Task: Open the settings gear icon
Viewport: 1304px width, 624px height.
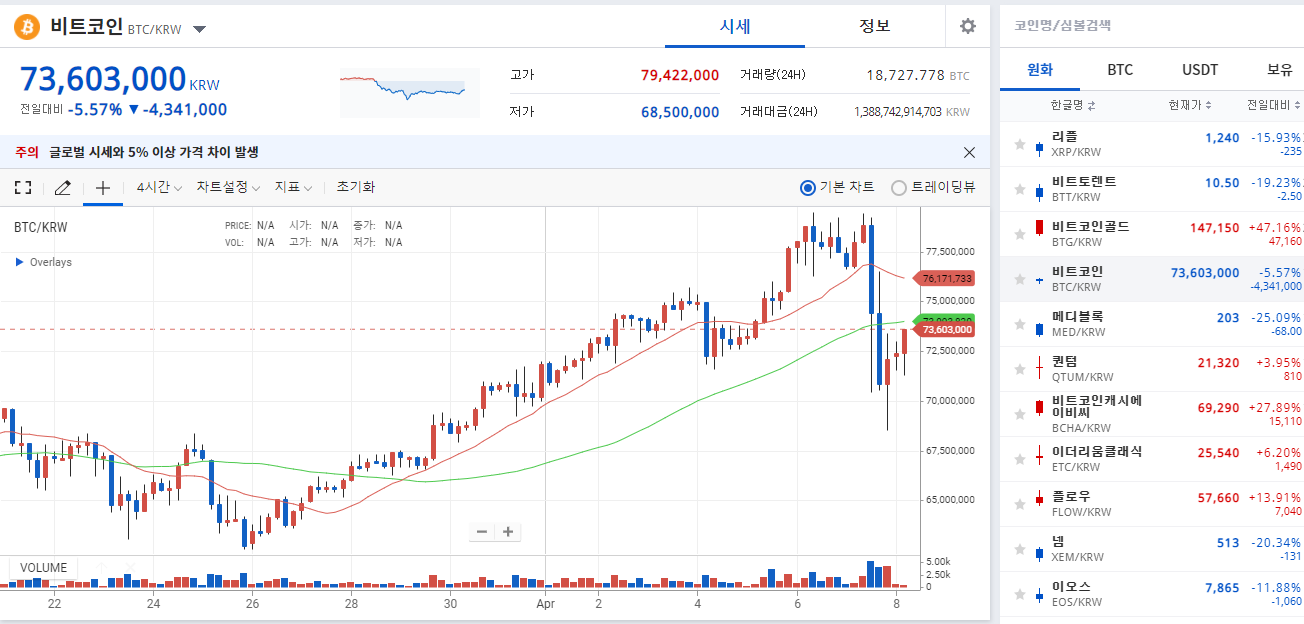Action: pos(968,27)
